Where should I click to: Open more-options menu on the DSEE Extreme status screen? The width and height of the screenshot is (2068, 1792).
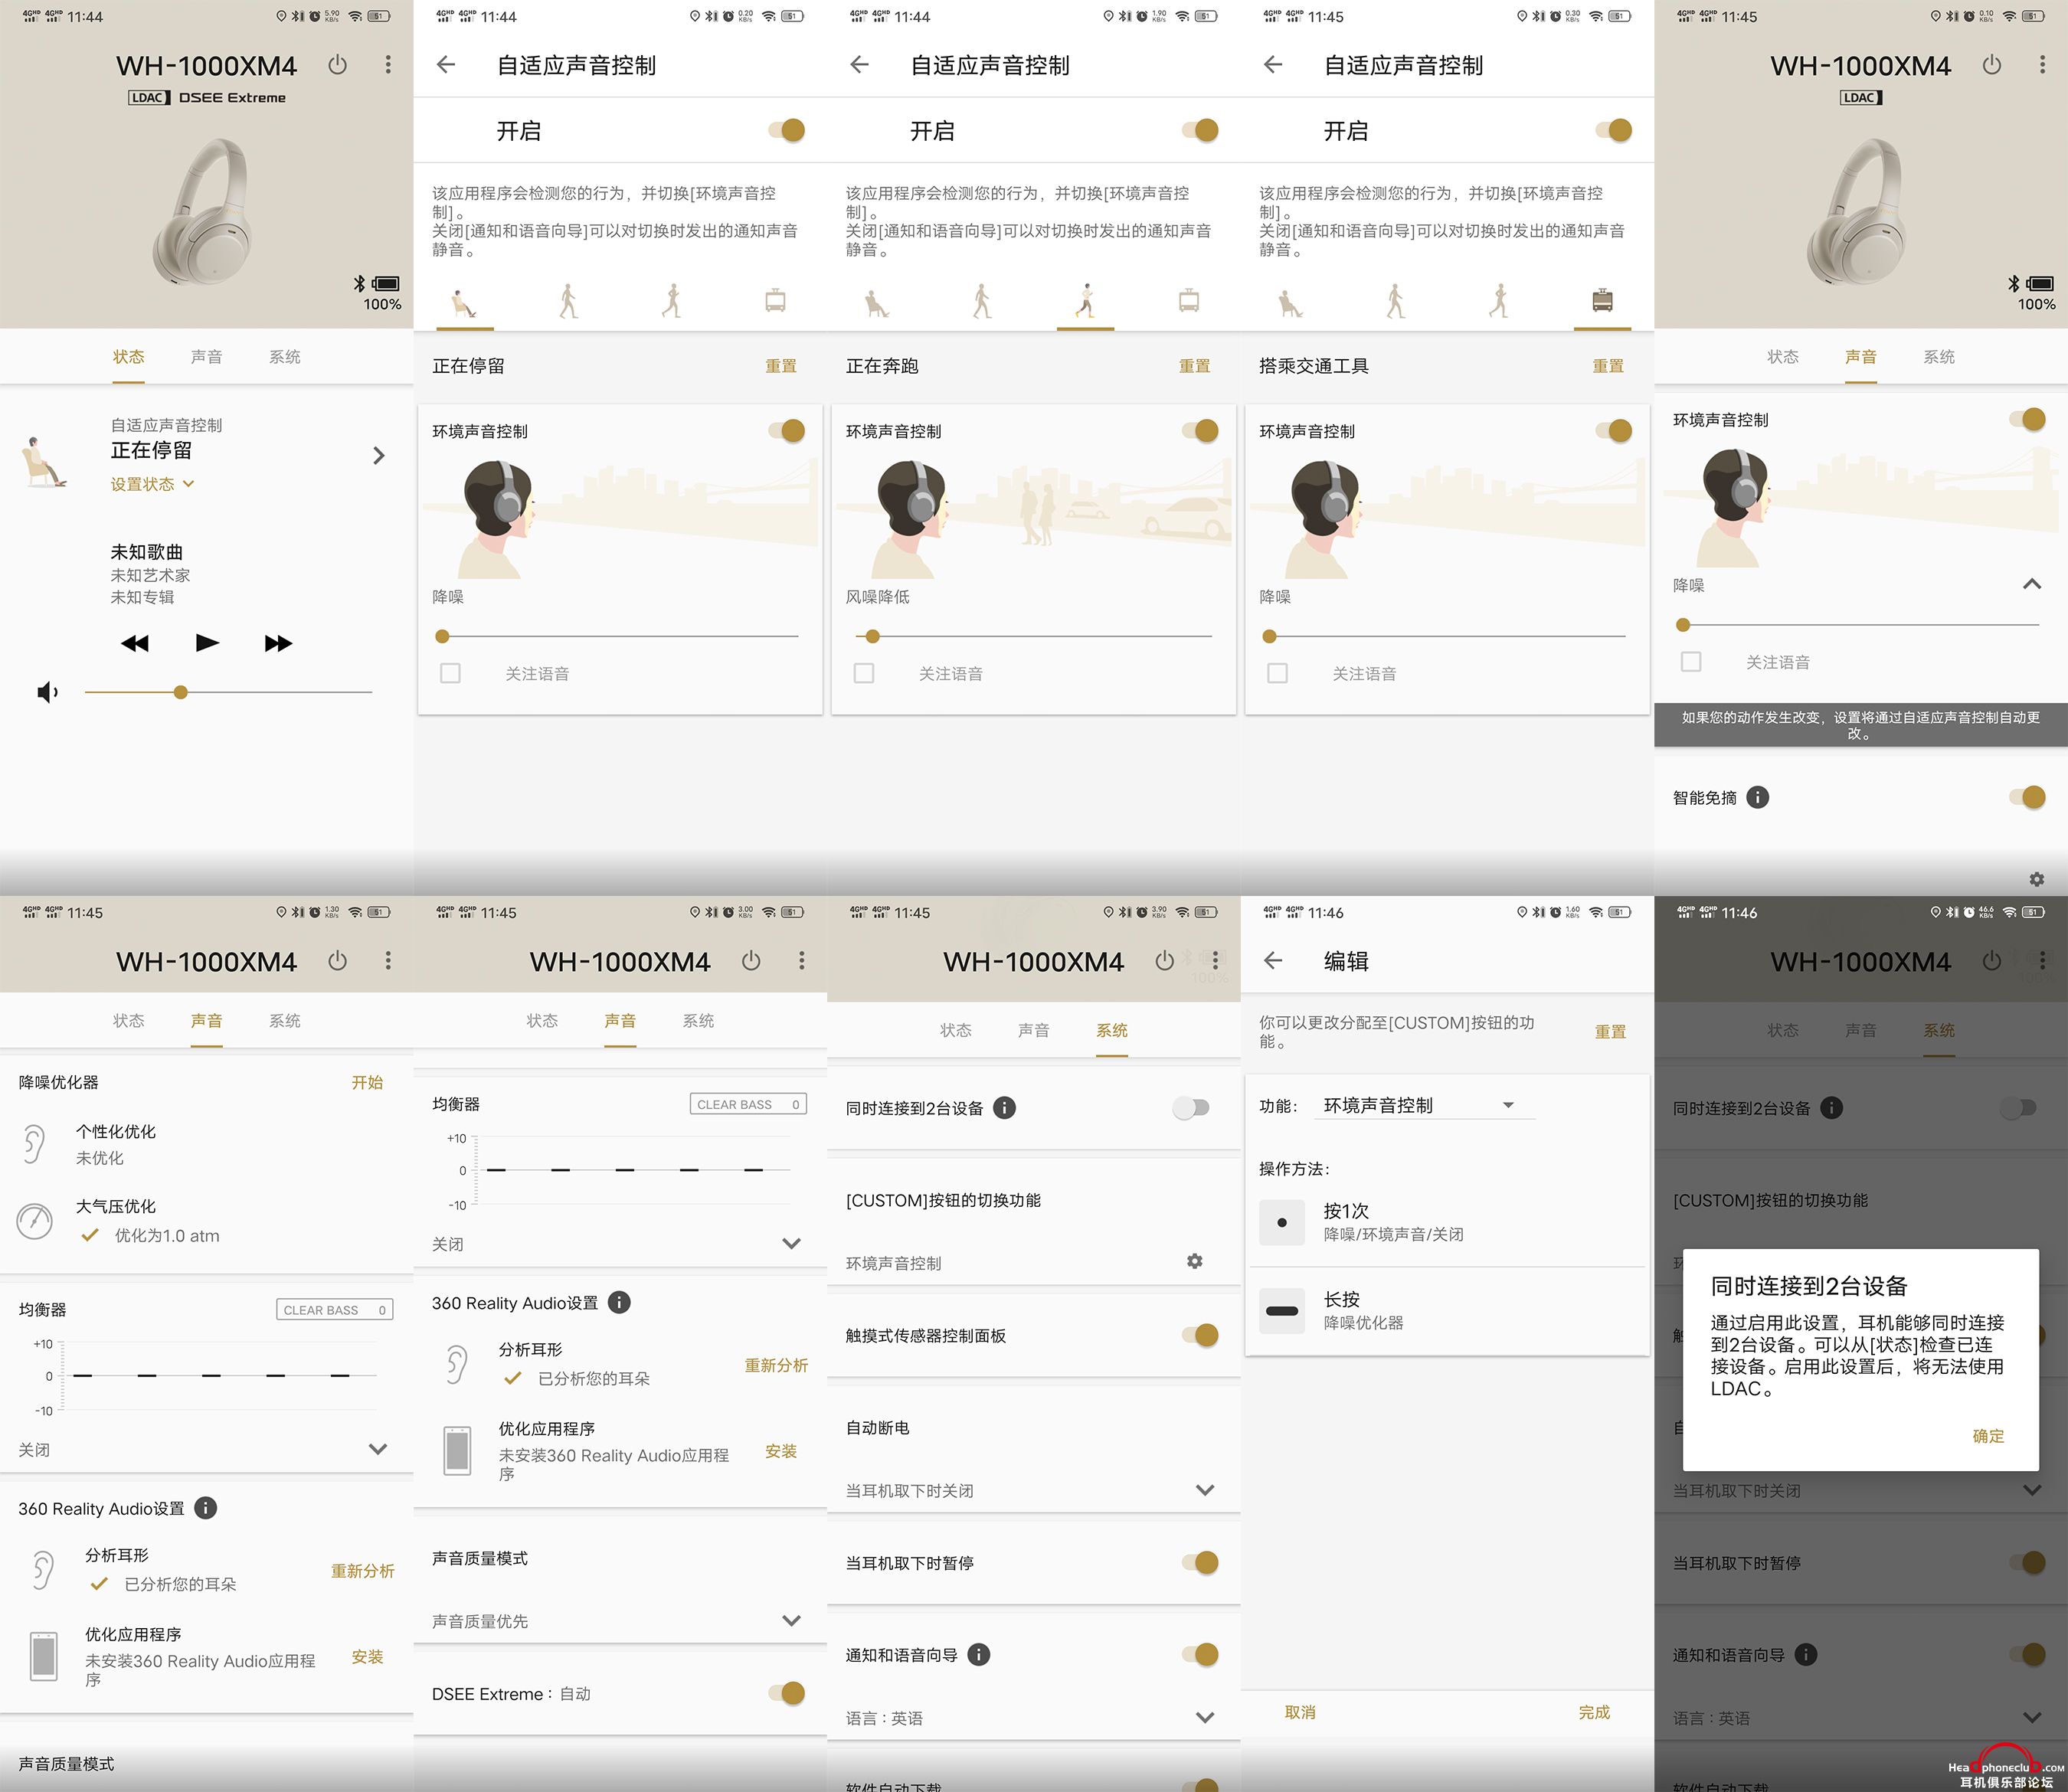click(388, 65)
